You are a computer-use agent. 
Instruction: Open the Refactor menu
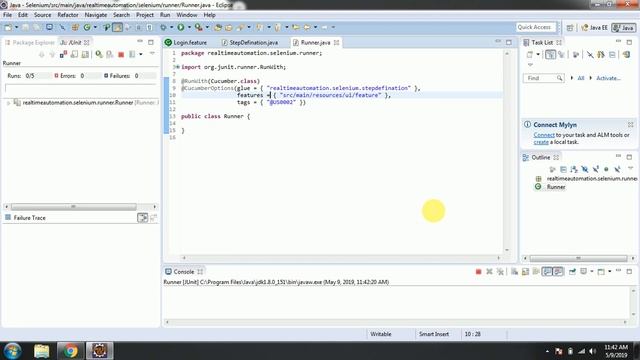coord(68,15)
